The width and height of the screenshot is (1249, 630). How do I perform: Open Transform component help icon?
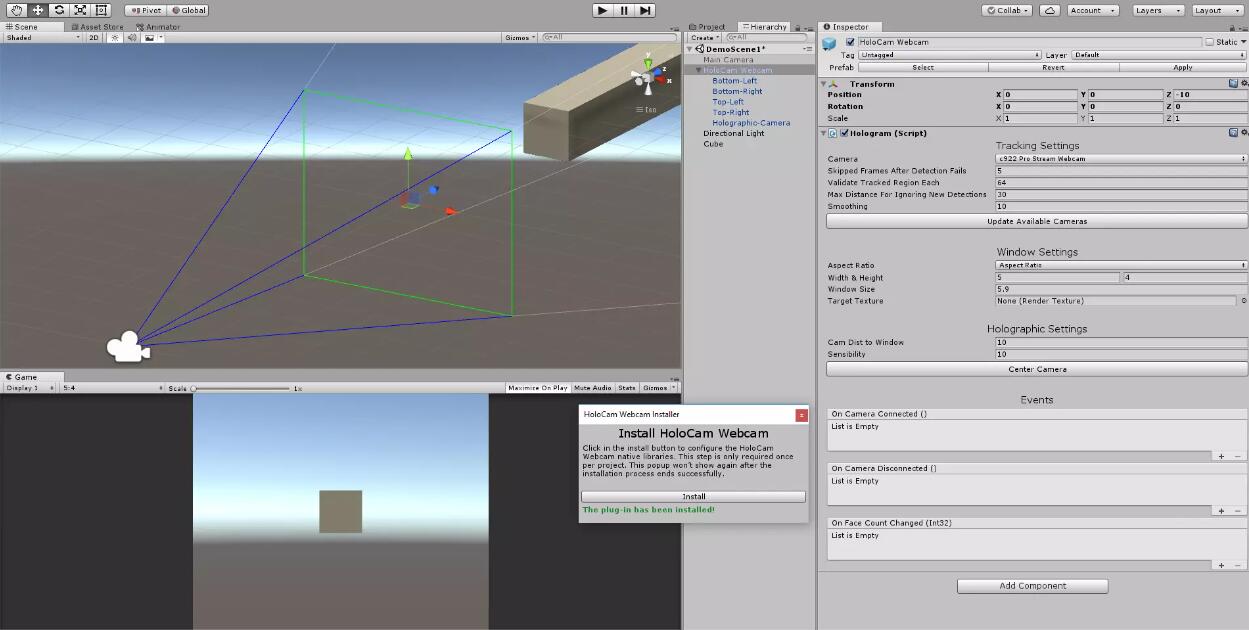point(1233,84)
